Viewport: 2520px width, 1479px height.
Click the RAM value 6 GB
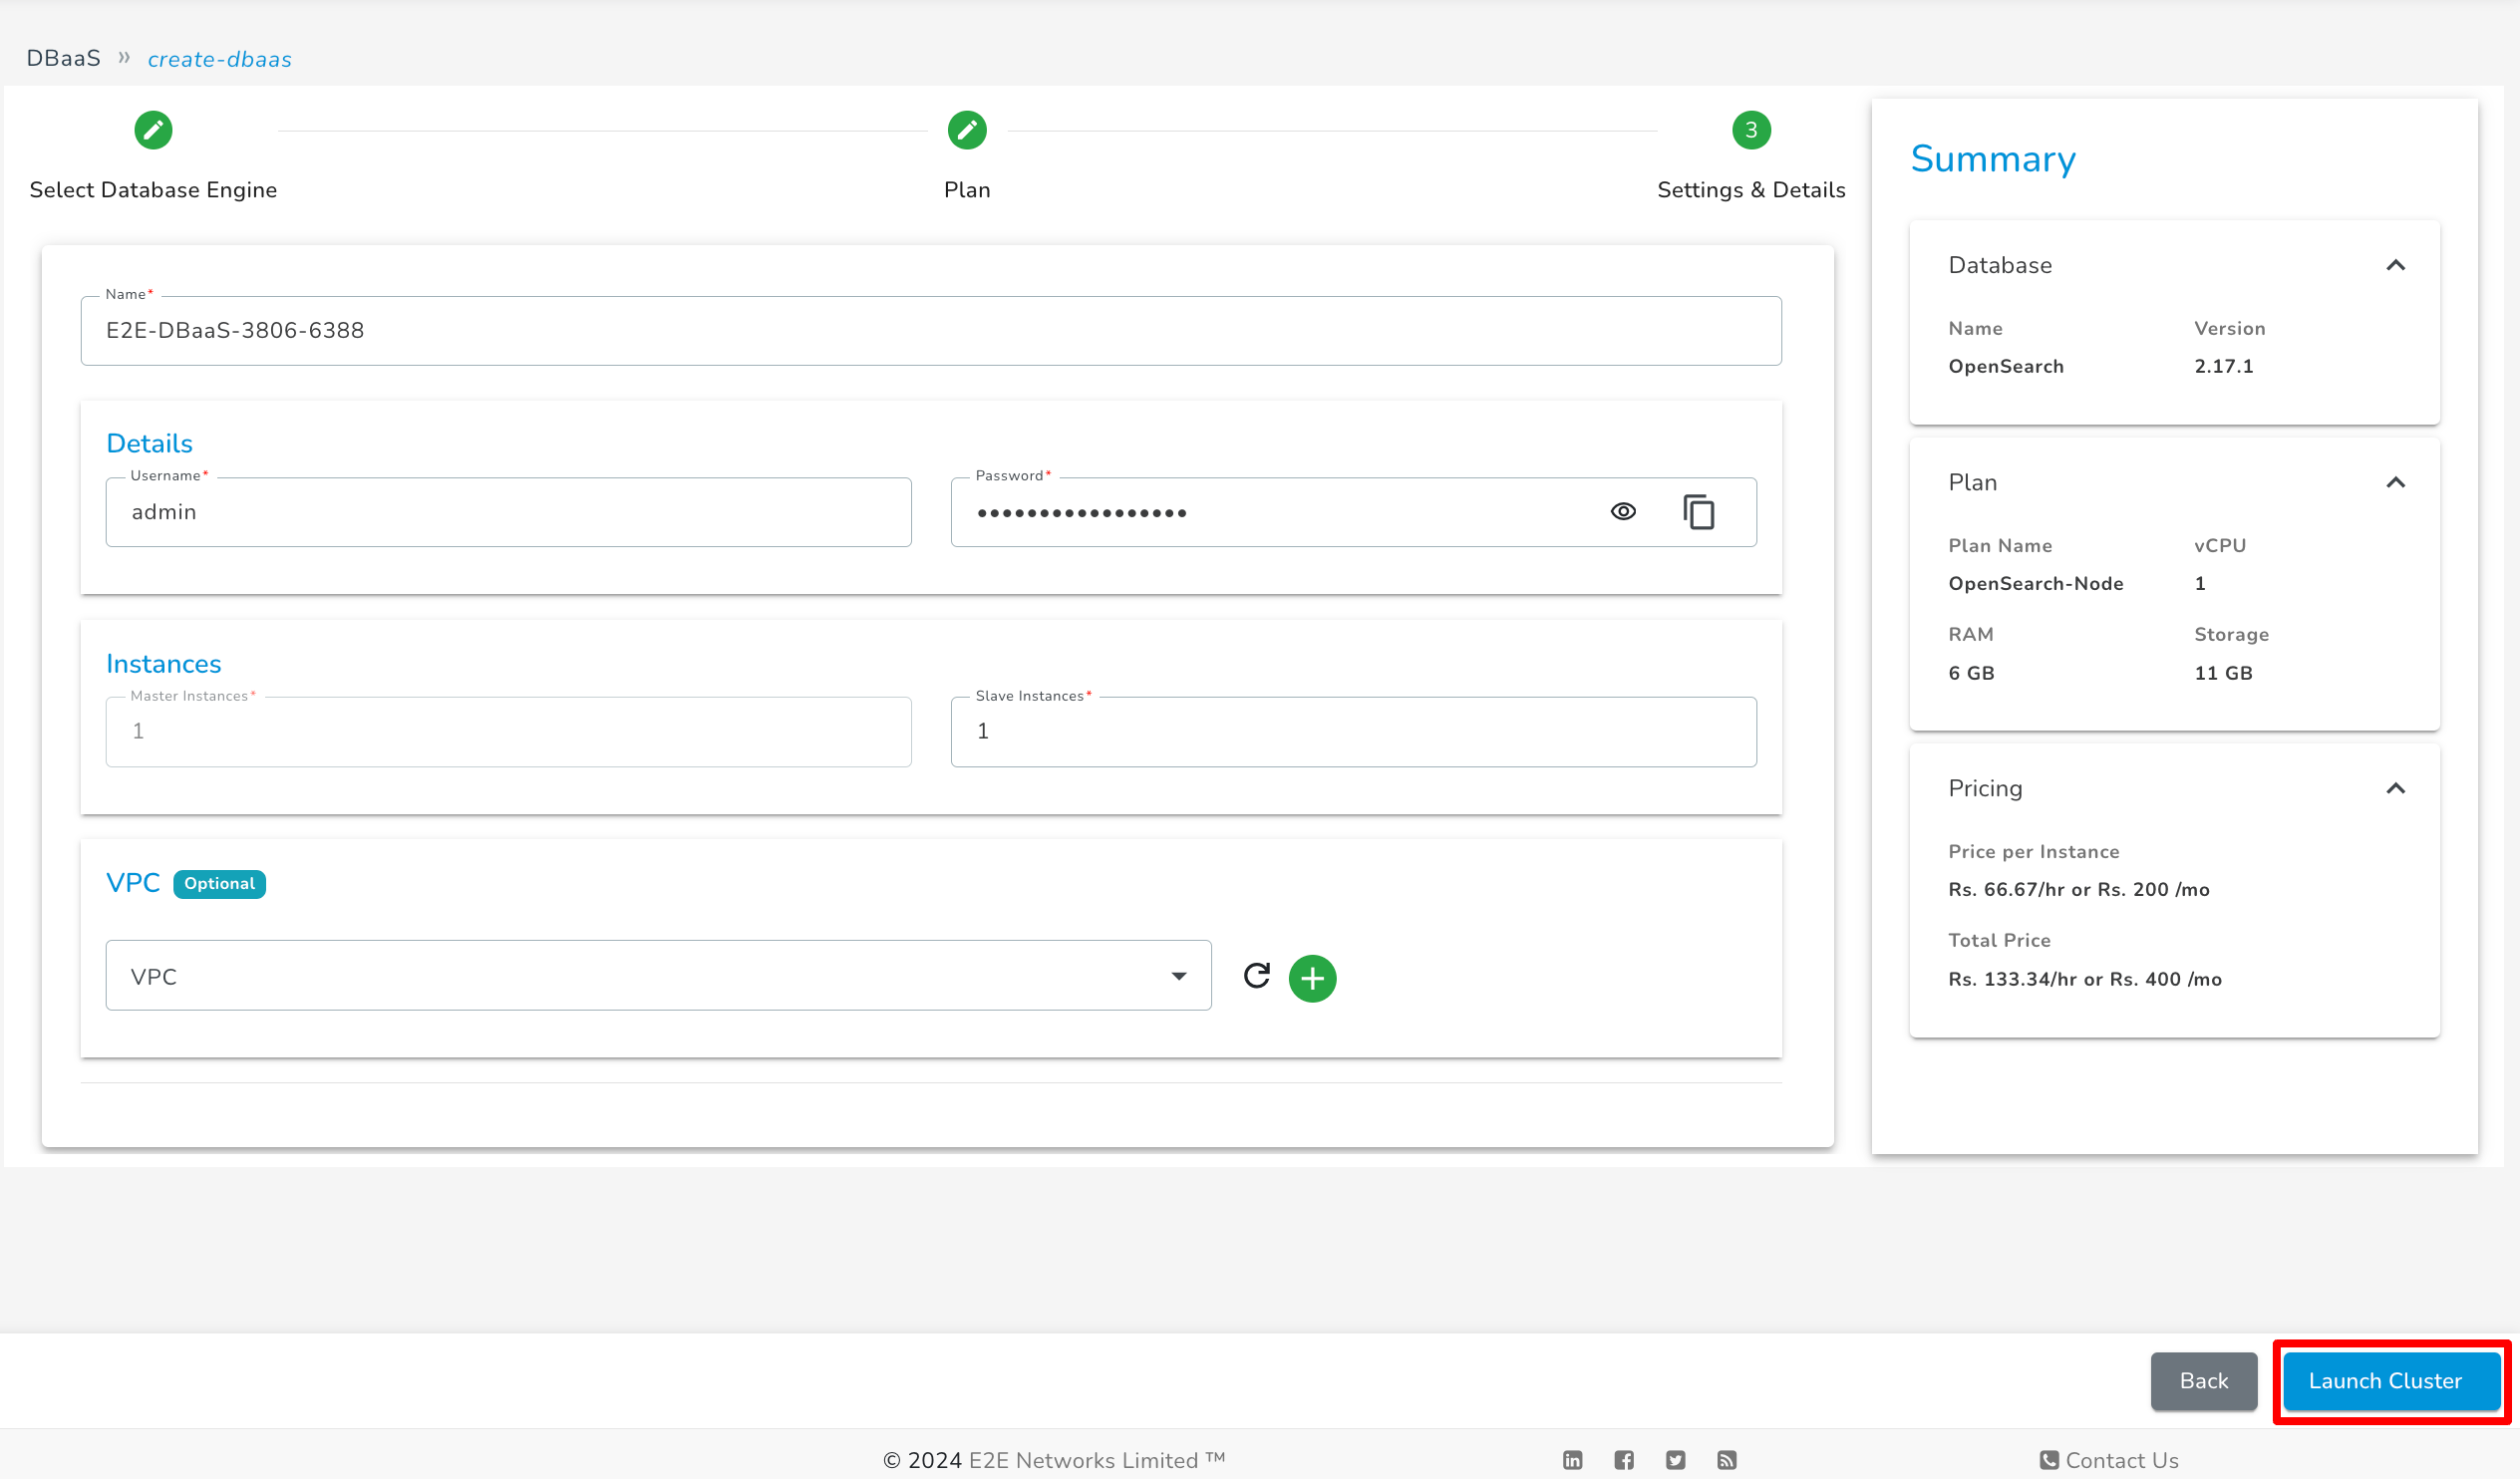pos(1971,673)
